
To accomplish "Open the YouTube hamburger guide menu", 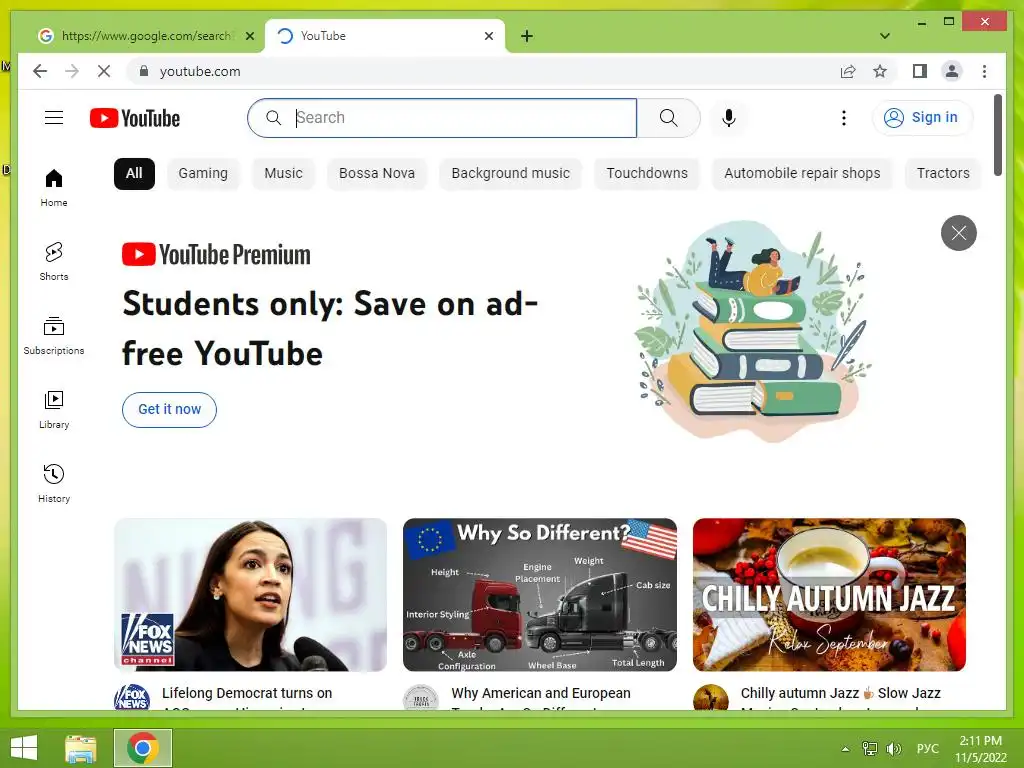I will pyautogui.click(x=54, y=118).
